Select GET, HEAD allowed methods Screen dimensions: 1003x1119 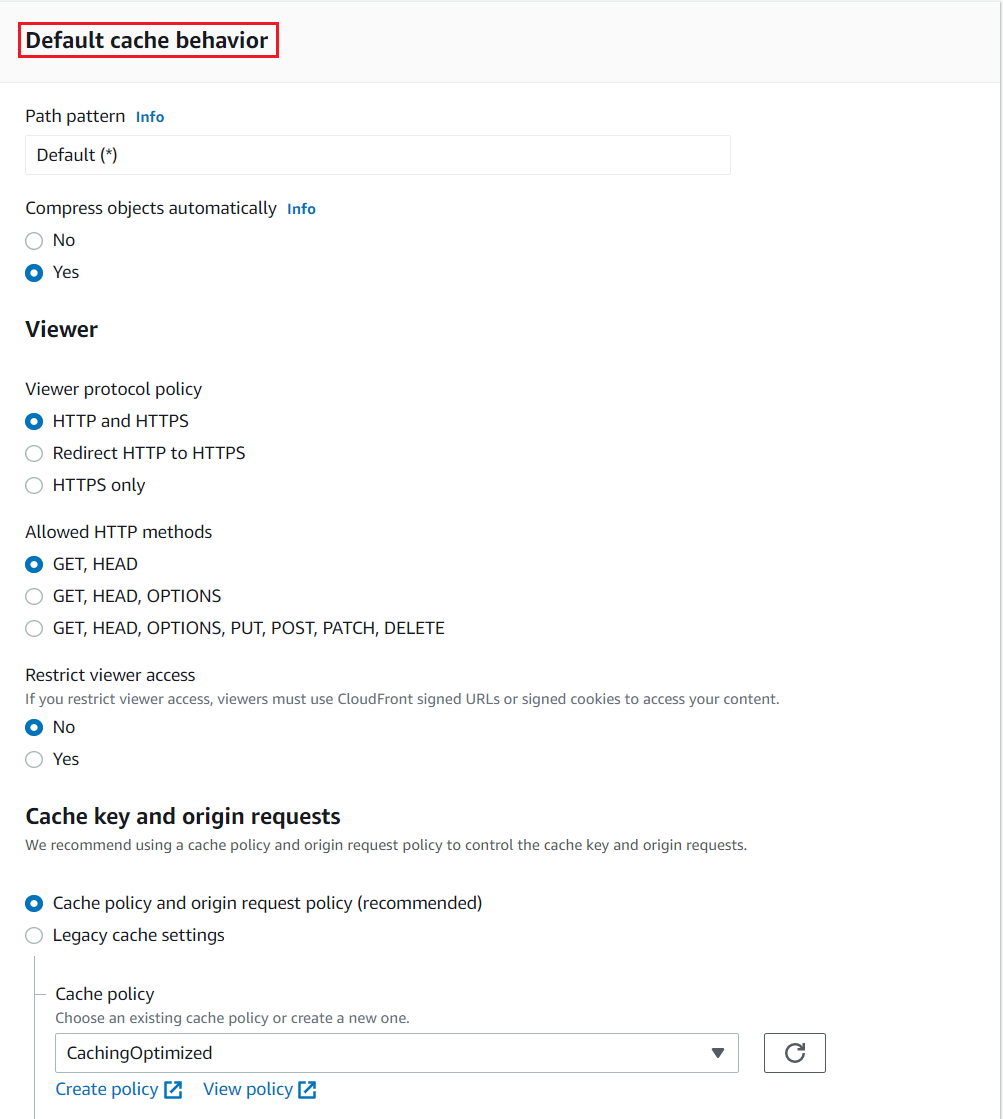coord(34,564)
